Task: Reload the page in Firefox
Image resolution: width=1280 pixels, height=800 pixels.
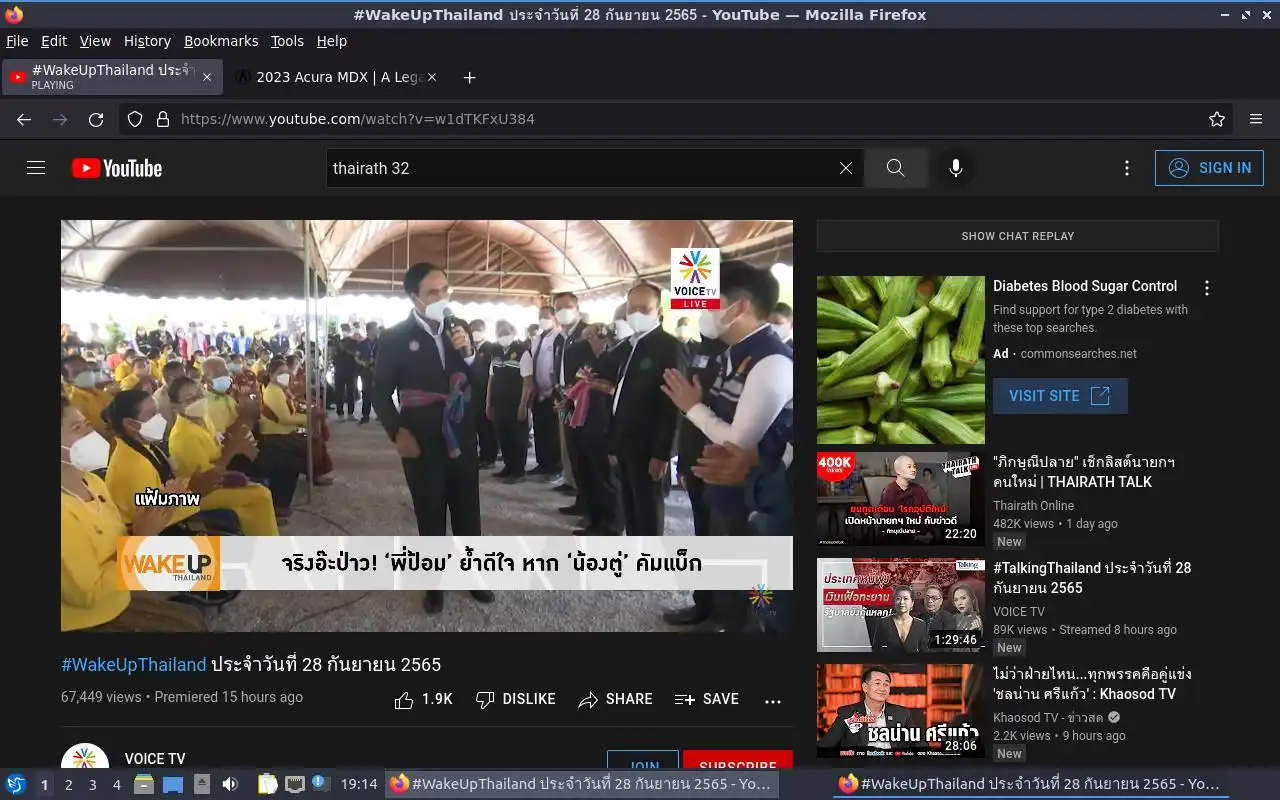Action: coord(96,119)
